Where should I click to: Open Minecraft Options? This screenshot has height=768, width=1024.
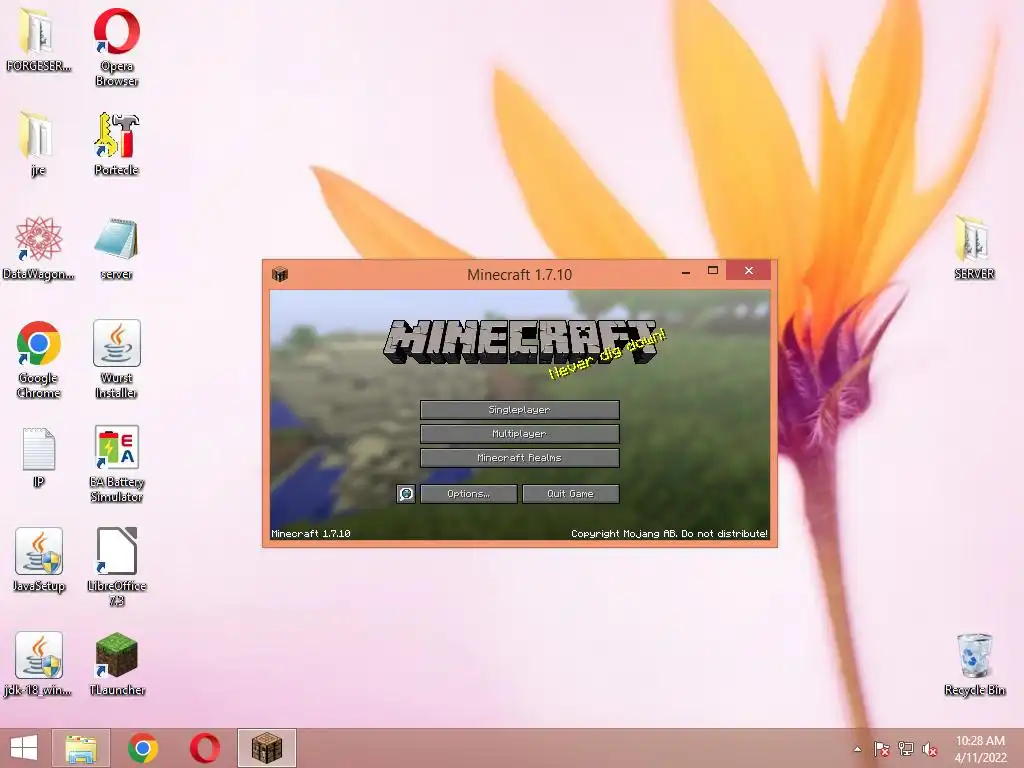pos(468,494)
